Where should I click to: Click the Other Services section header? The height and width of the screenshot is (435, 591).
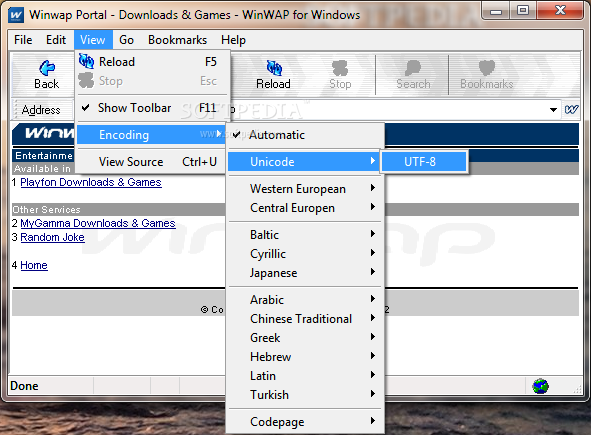(x=46, y=210)
